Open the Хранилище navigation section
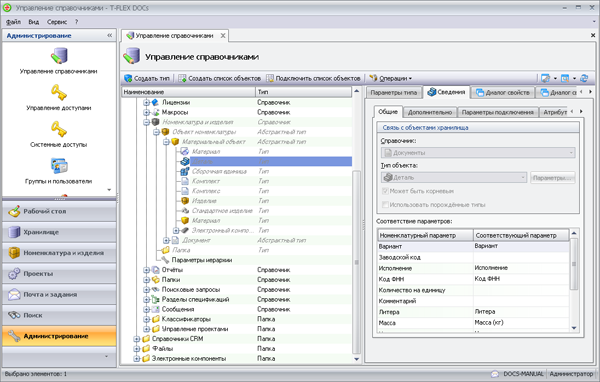 coord(59,232)
